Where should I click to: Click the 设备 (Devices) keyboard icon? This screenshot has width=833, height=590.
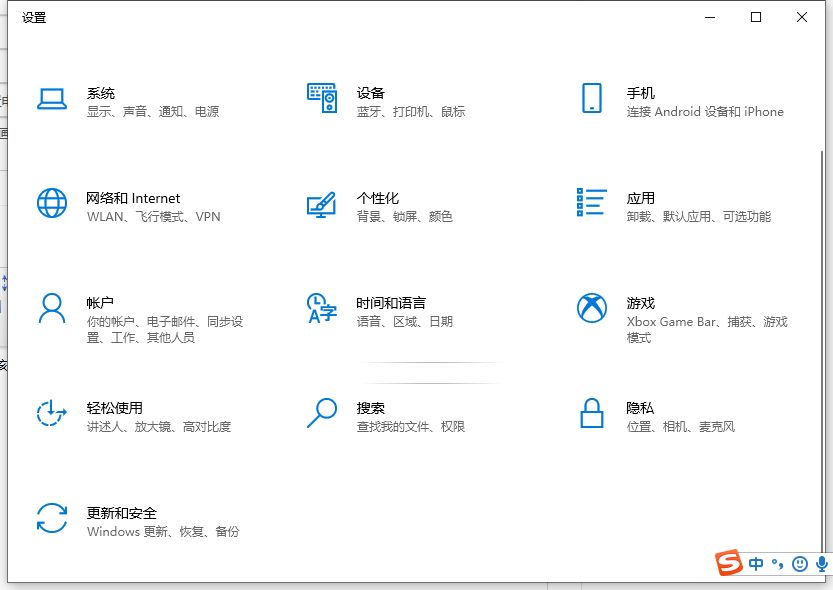pyautogui.click(x=321, y=98)
